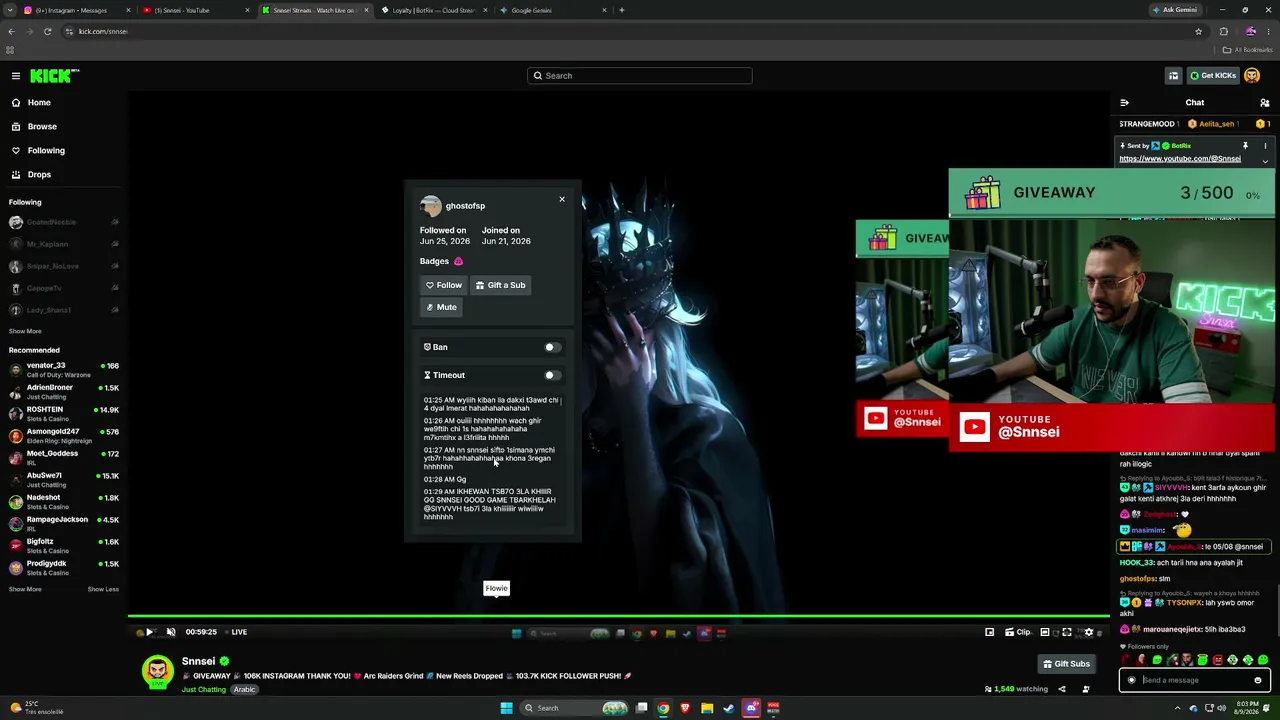
Task: Click the Gift Subs button
Action: point(1066,664)
